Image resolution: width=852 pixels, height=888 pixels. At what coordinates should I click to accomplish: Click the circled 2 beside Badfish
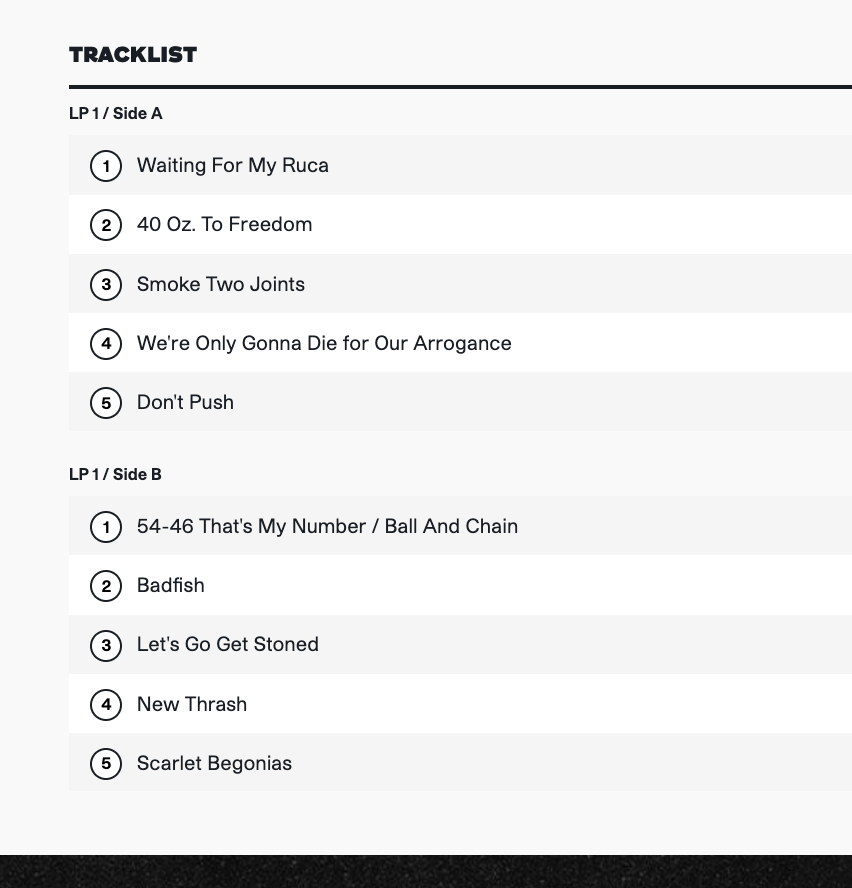point(106,586)
